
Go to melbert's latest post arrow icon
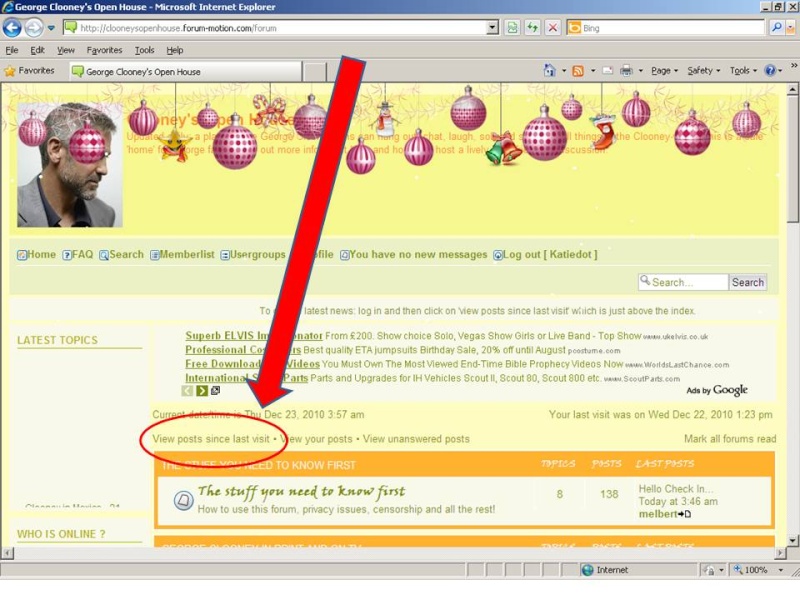pos(685,514)
